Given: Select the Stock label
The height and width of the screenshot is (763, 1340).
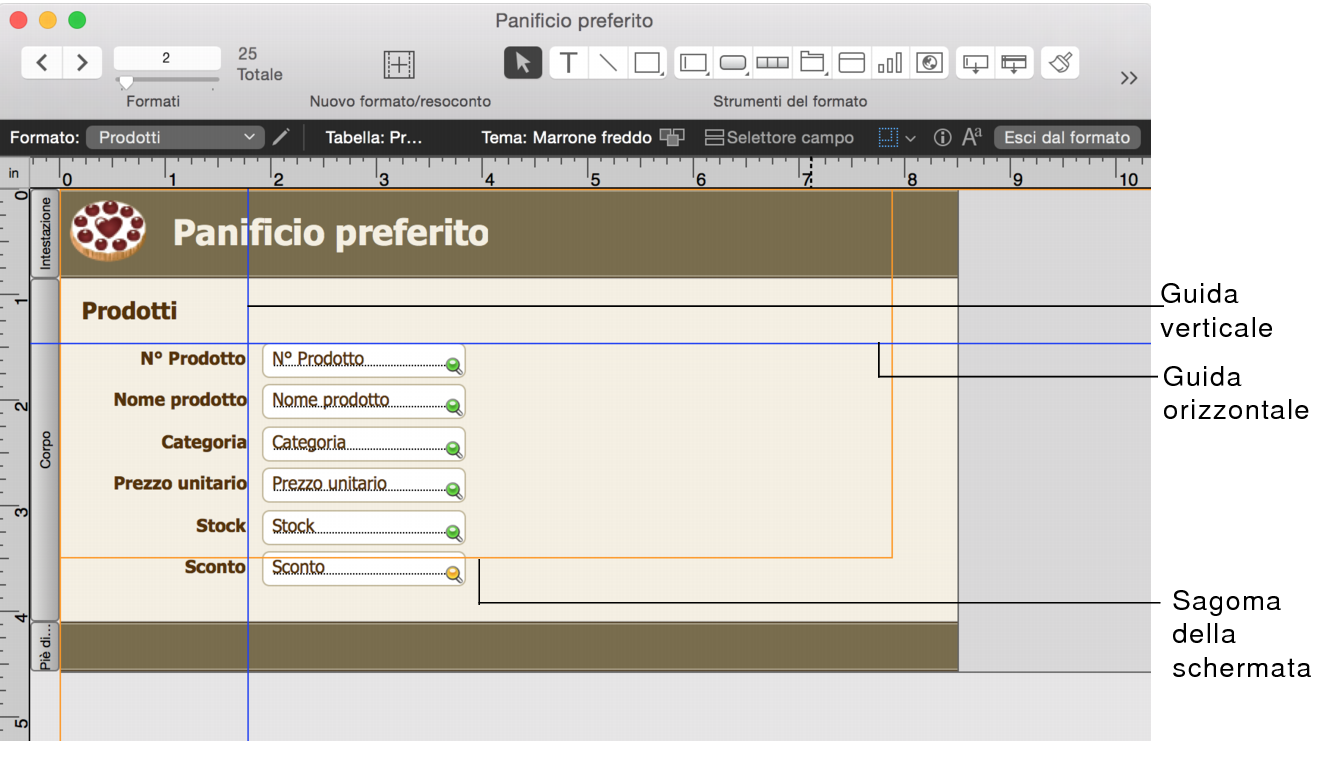Looking at the screenshot, I should pyautogui.click(x=221, y=525).
